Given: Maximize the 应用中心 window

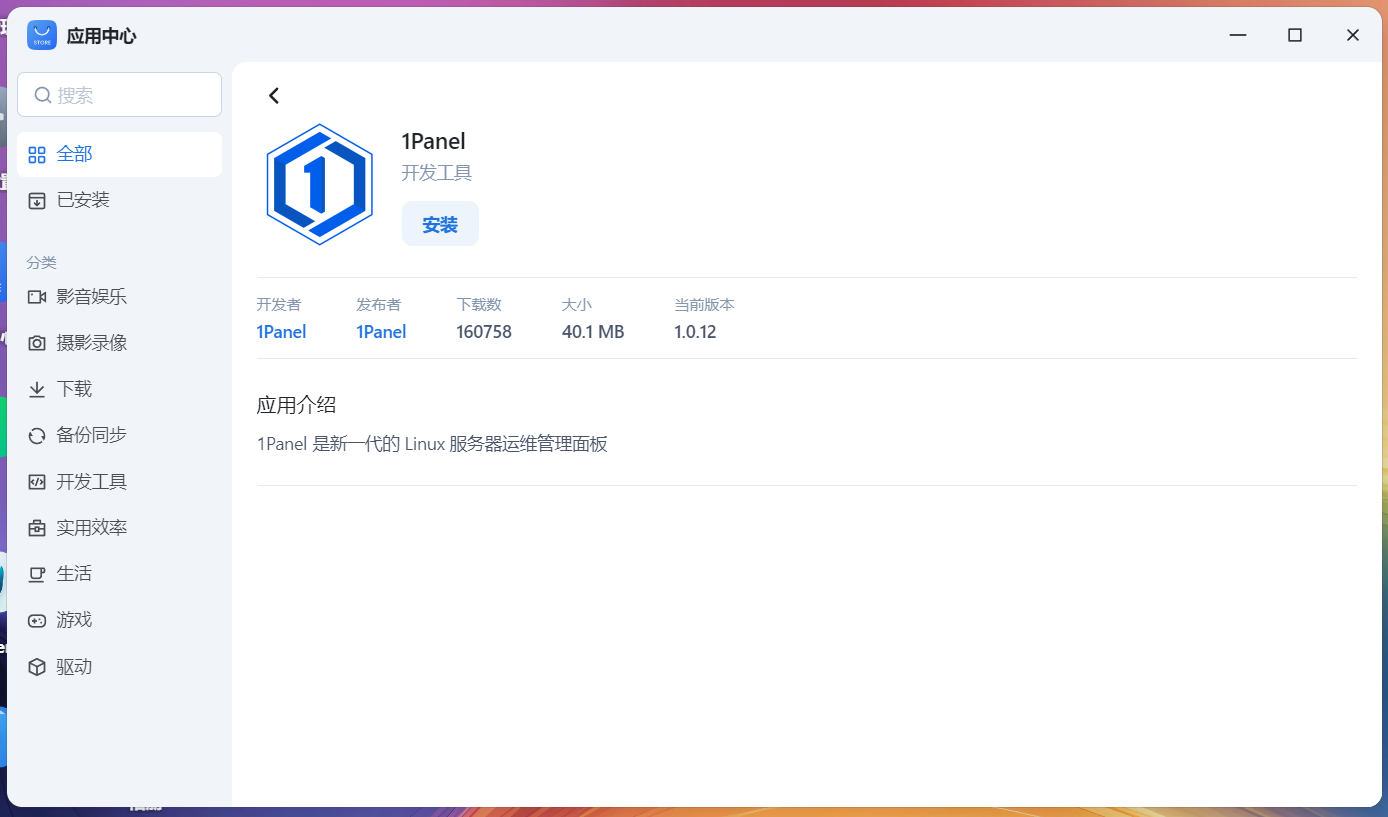Looking at the screenshot, I should click(x=1295, y=35).
